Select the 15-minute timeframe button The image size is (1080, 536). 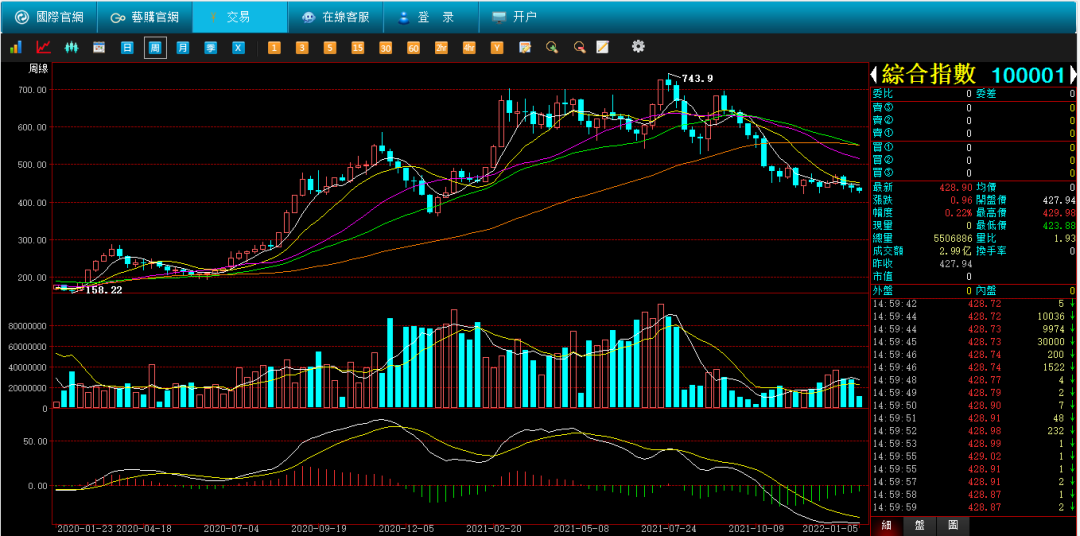(x=357, y=48)
